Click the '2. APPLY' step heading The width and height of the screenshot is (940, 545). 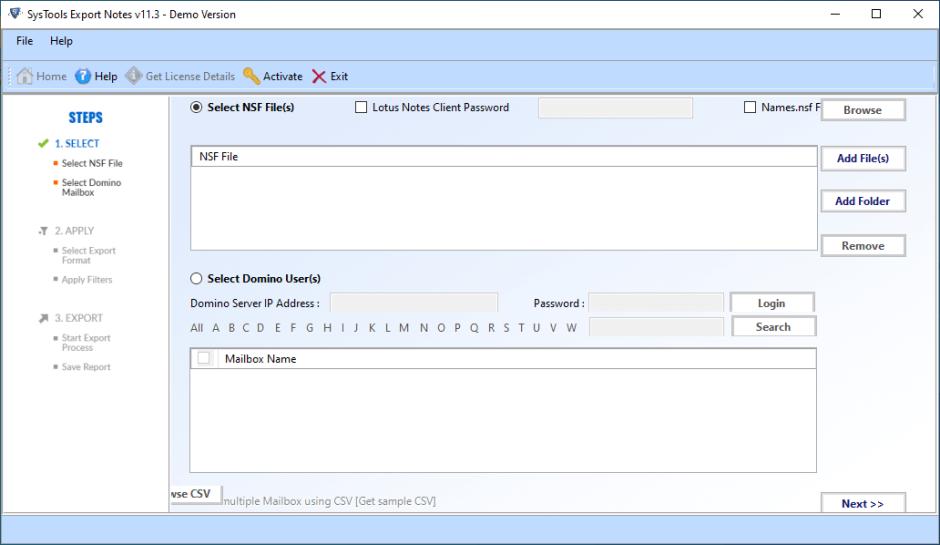[74, 231]
